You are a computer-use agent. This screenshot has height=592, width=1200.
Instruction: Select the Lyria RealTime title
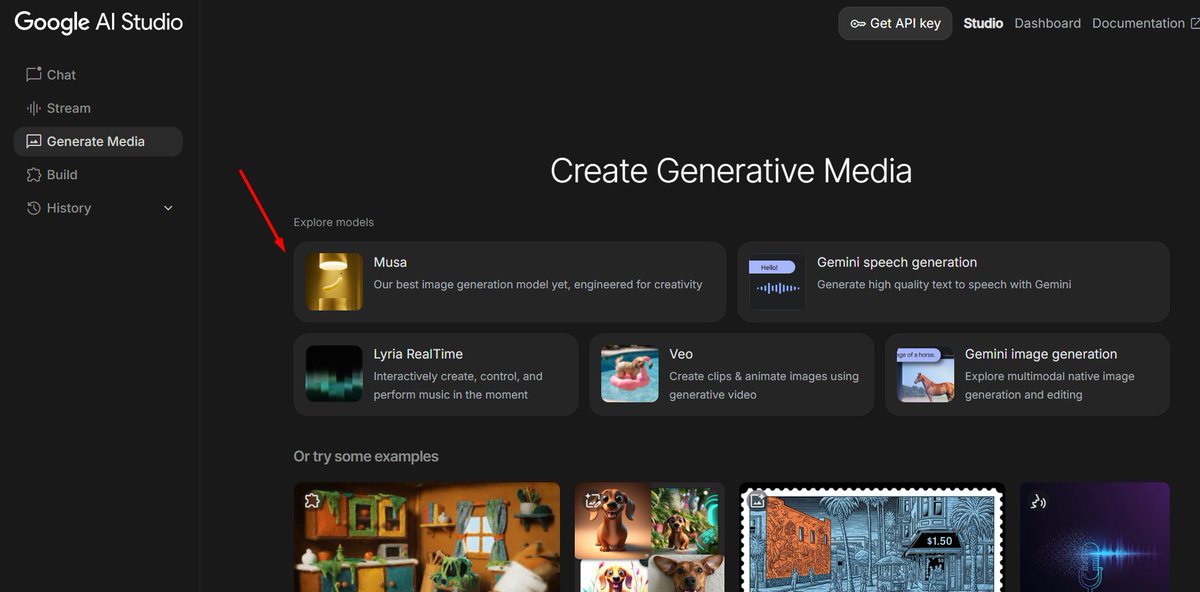[x=418, y=354]
